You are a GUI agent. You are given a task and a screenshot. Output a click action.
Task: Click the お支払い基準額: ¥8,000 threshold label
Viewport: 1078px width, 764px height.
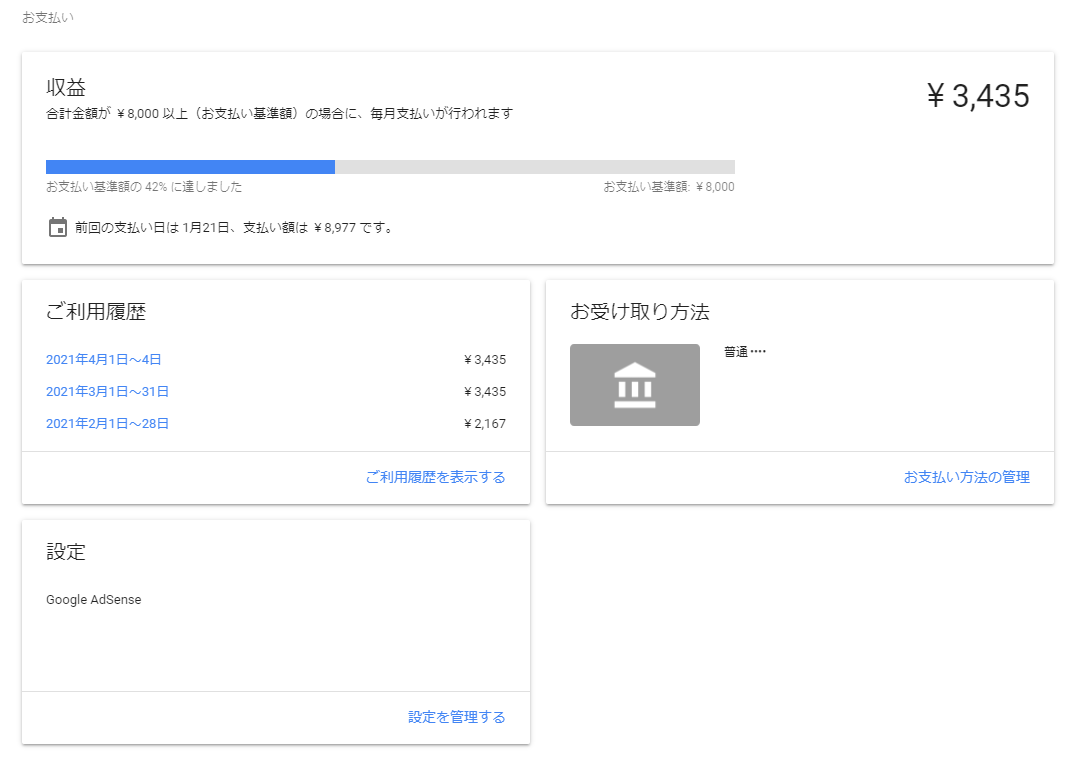tap(668, 187)
